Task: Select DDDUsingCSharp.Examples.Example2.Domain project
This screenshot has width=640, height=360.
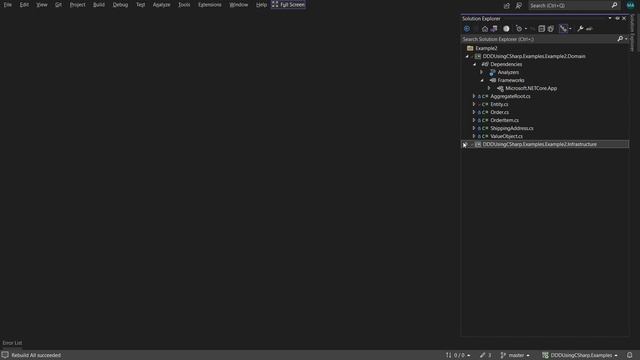Action: 534,56
